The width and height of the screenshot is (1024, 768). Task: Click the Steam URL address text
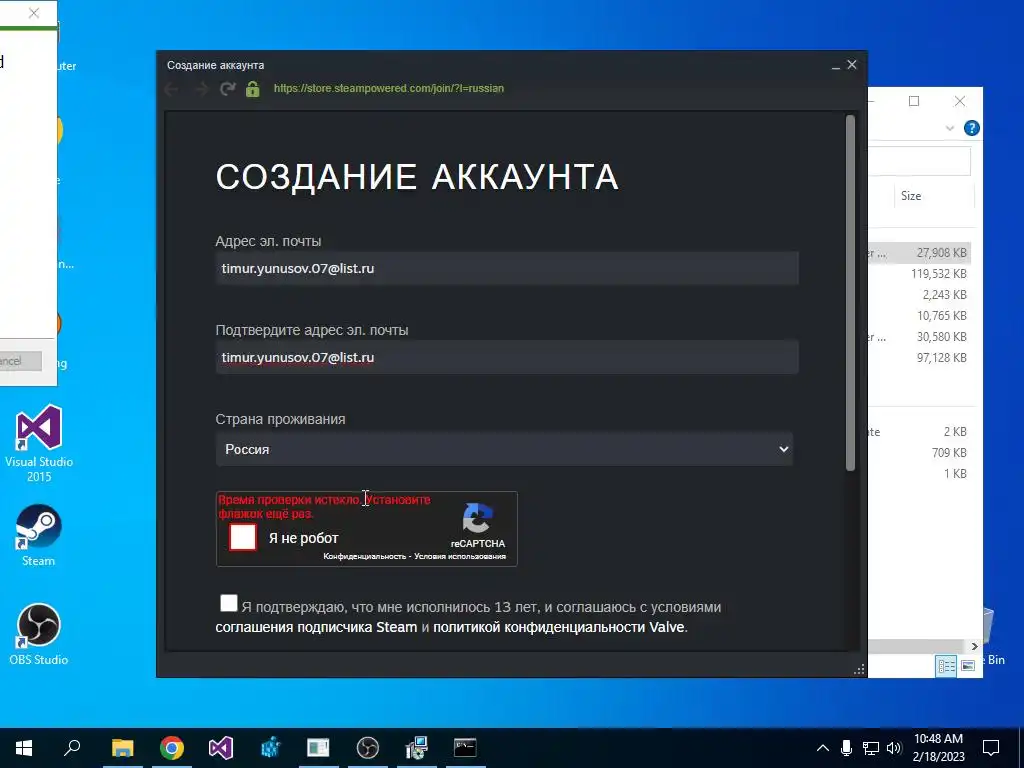click(389, 88)
